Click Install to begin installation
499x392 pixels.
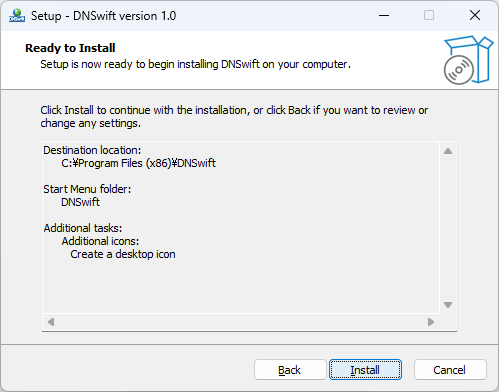(365, 370)
